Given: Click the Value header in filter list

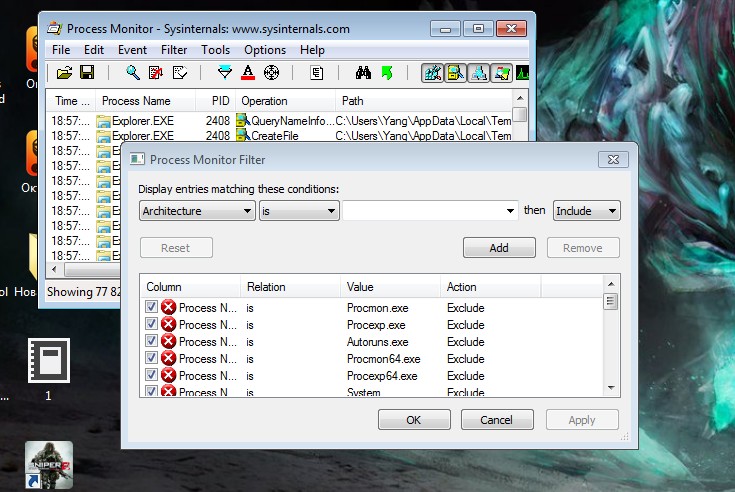Looking at the screenshot, I should coord(390,287).
